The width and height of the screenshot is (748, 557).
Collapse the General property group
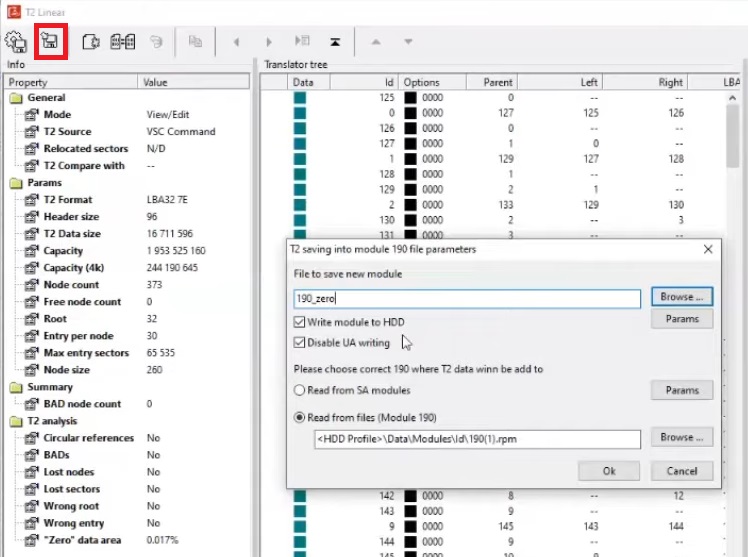pos(15,98)
